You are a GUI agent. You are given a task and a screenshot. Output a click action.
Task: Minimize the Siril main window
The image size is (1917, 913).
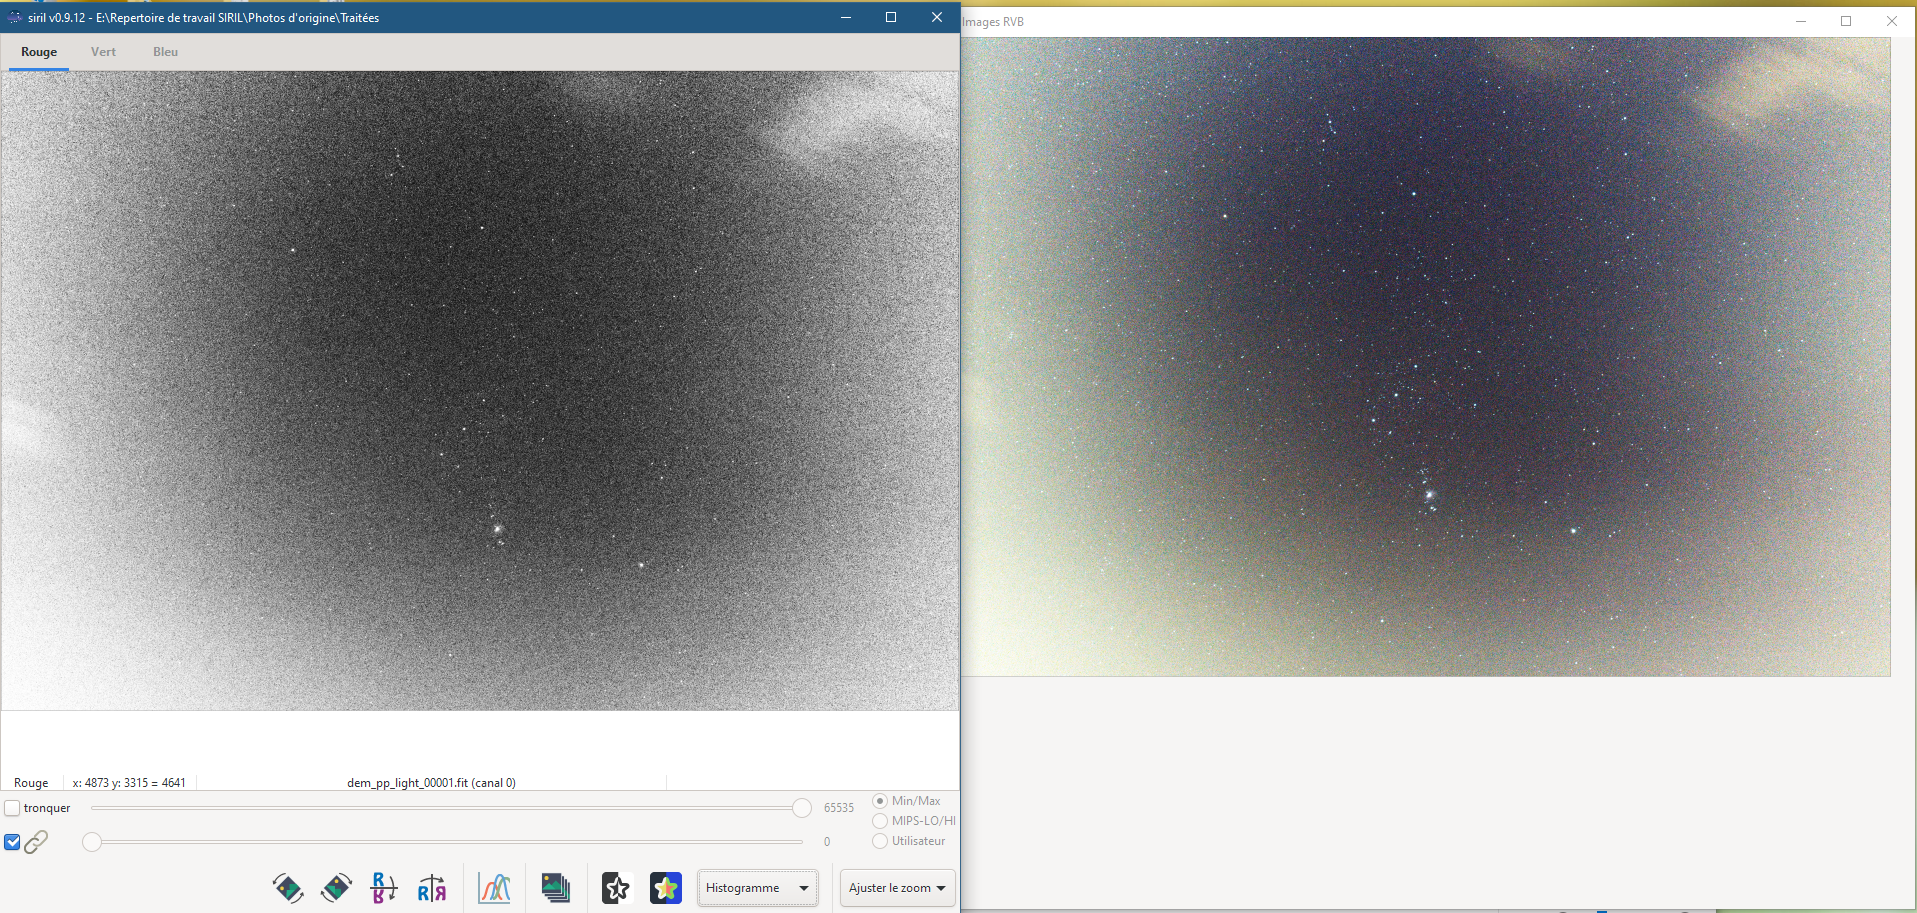846,17
